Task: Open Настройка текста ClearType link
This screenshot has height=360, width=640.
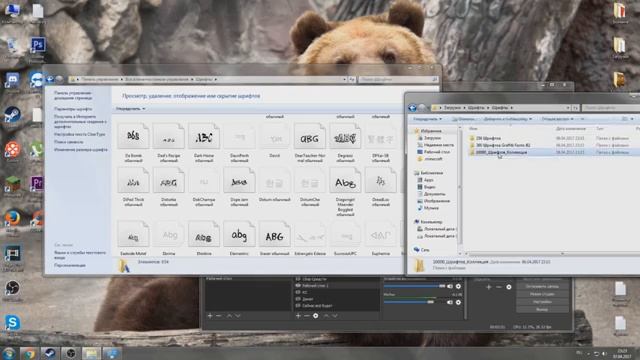Action: pos(80,134)
